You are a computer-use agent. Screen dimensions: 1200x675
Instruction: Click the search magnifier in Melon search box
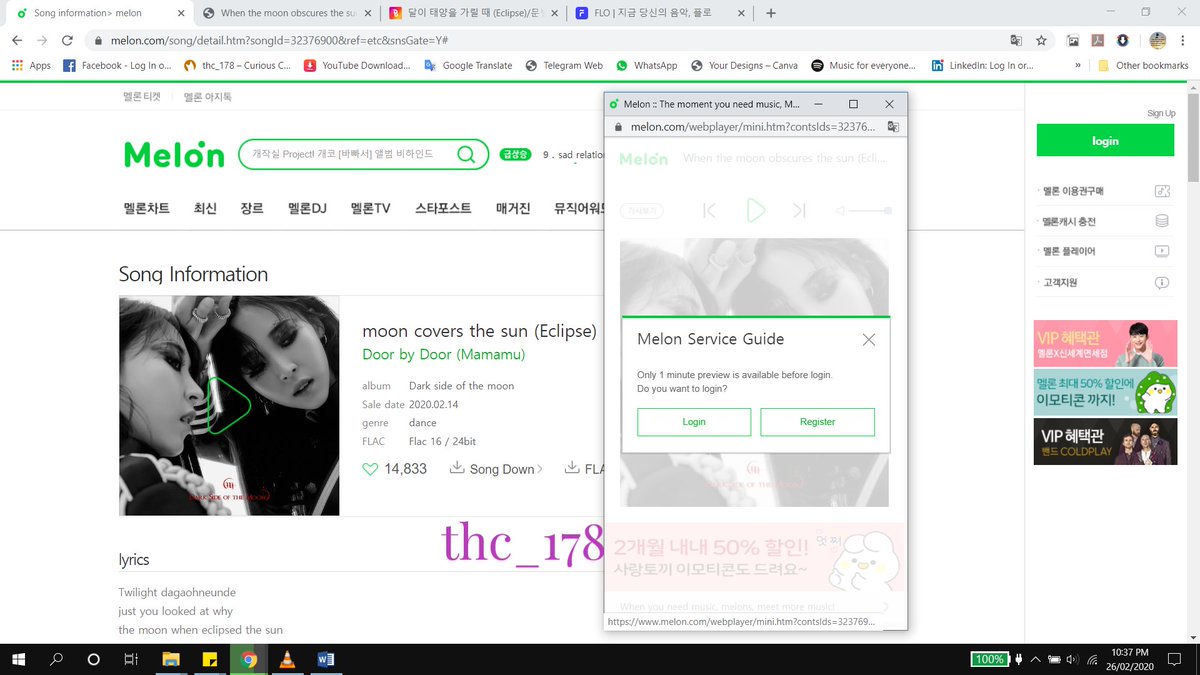pos(466,154)
